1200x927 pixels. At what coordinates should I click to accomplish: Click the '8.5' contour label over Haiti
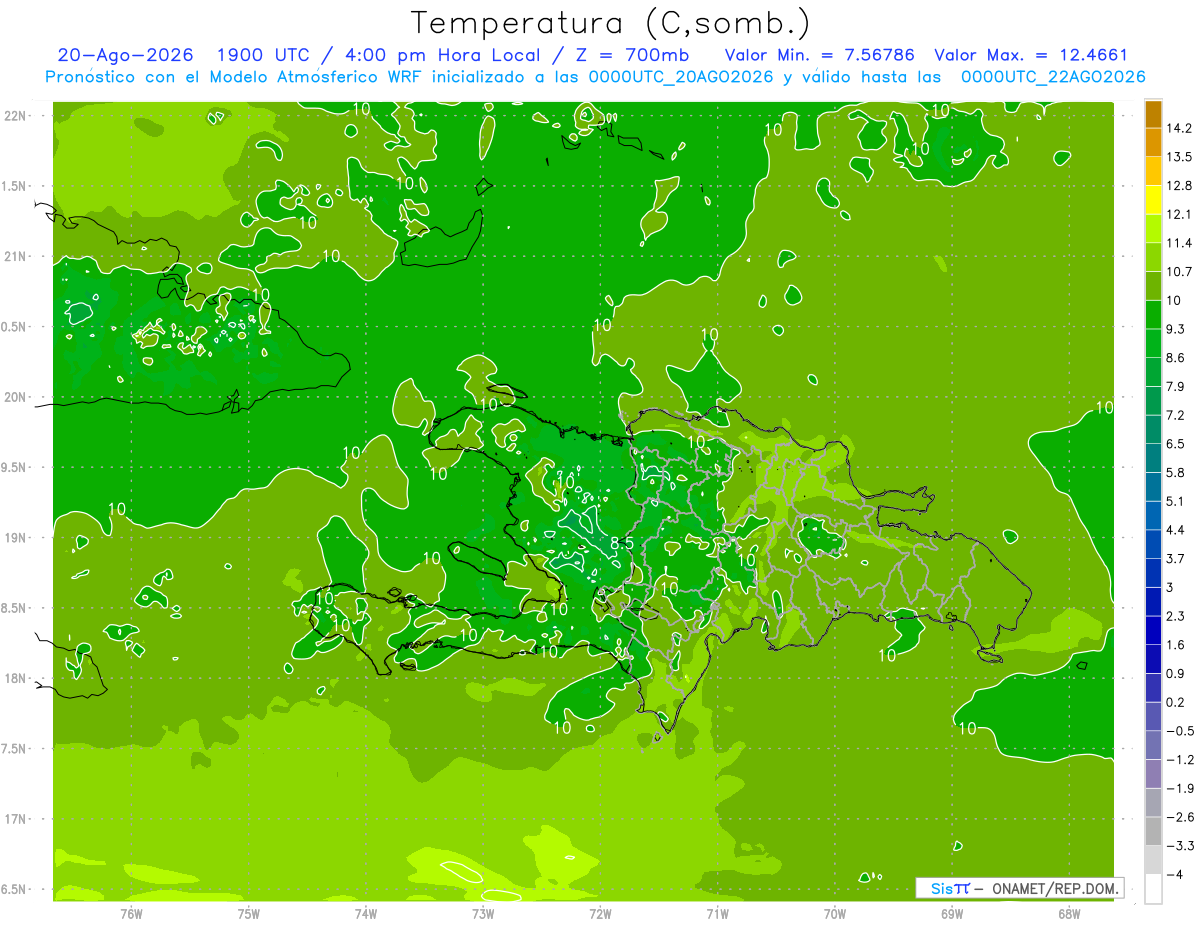point(622,542)
